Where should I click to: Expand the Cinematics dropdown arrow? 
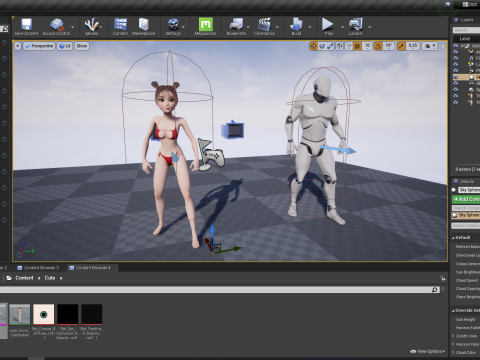point(277,27)
